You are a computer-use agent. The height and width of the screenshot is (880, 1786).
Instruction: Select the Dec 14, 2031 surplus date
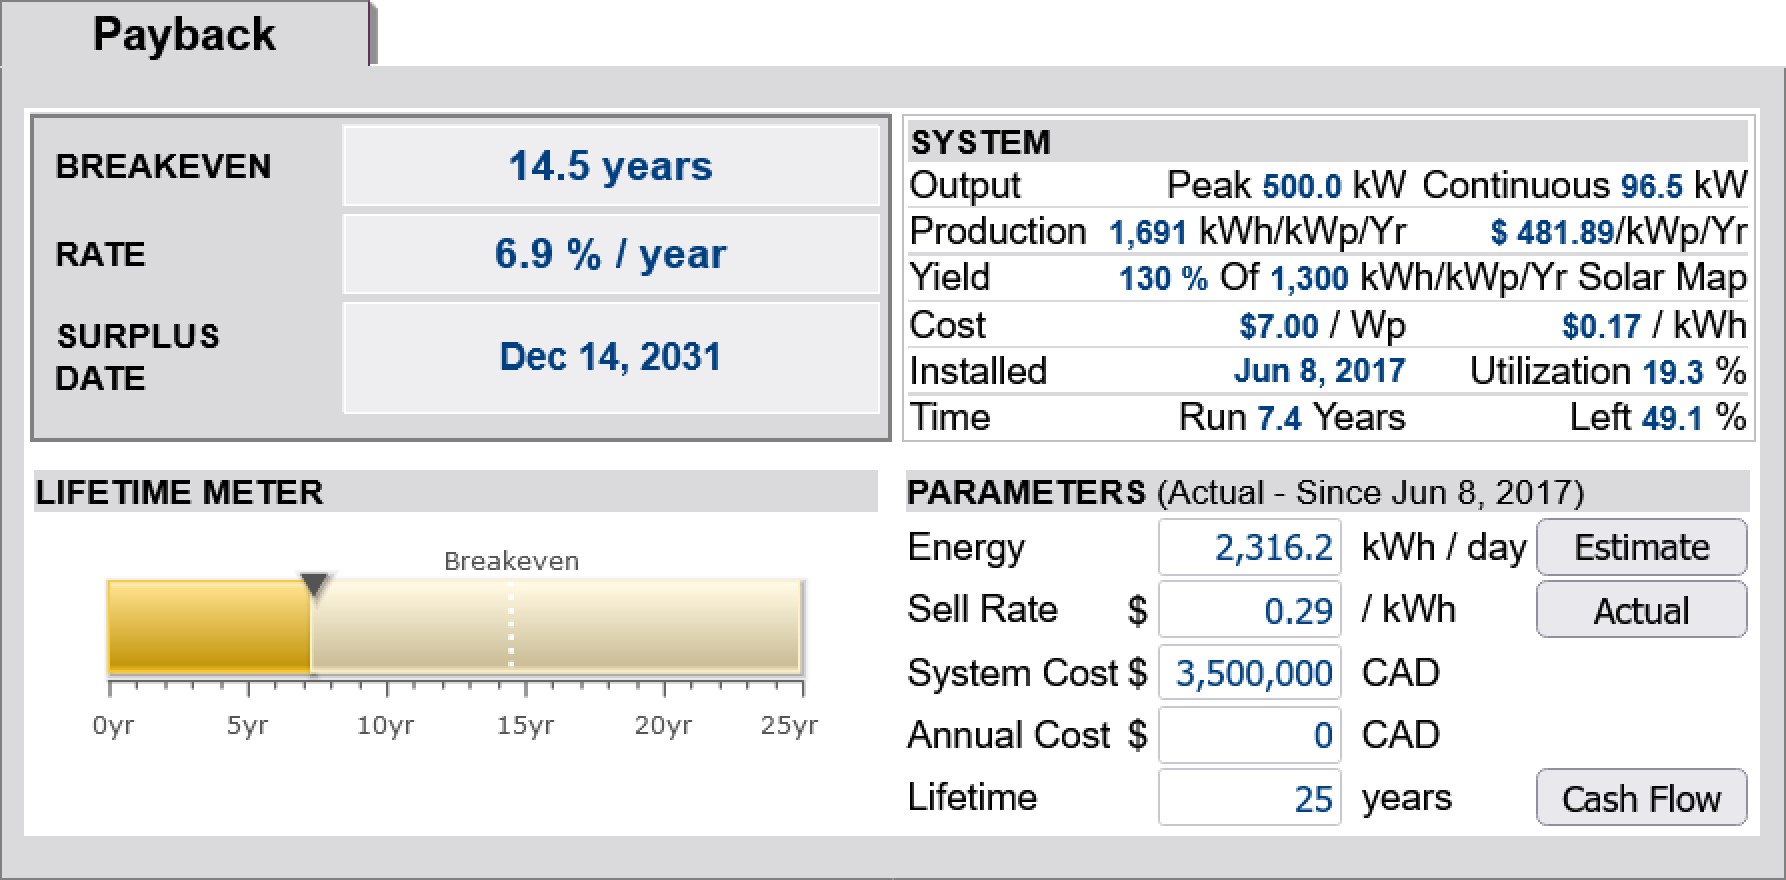click(x=610, y=357)
